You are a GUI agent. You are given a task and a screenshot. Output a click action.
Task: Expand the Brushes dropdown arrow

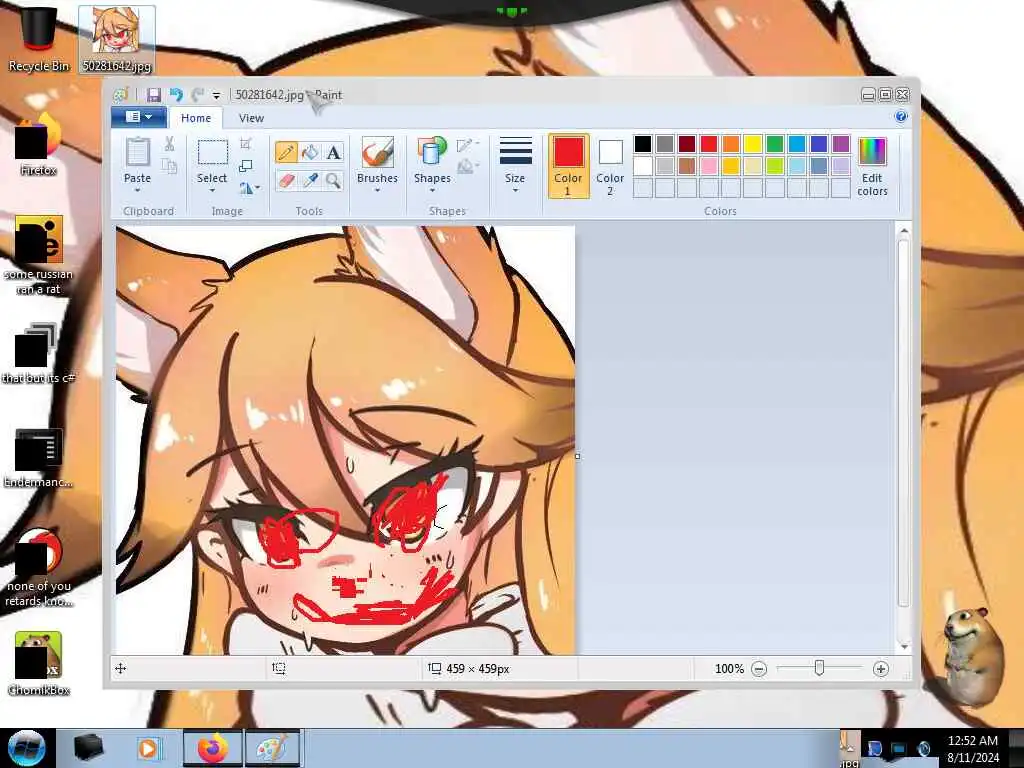point(377,190)
